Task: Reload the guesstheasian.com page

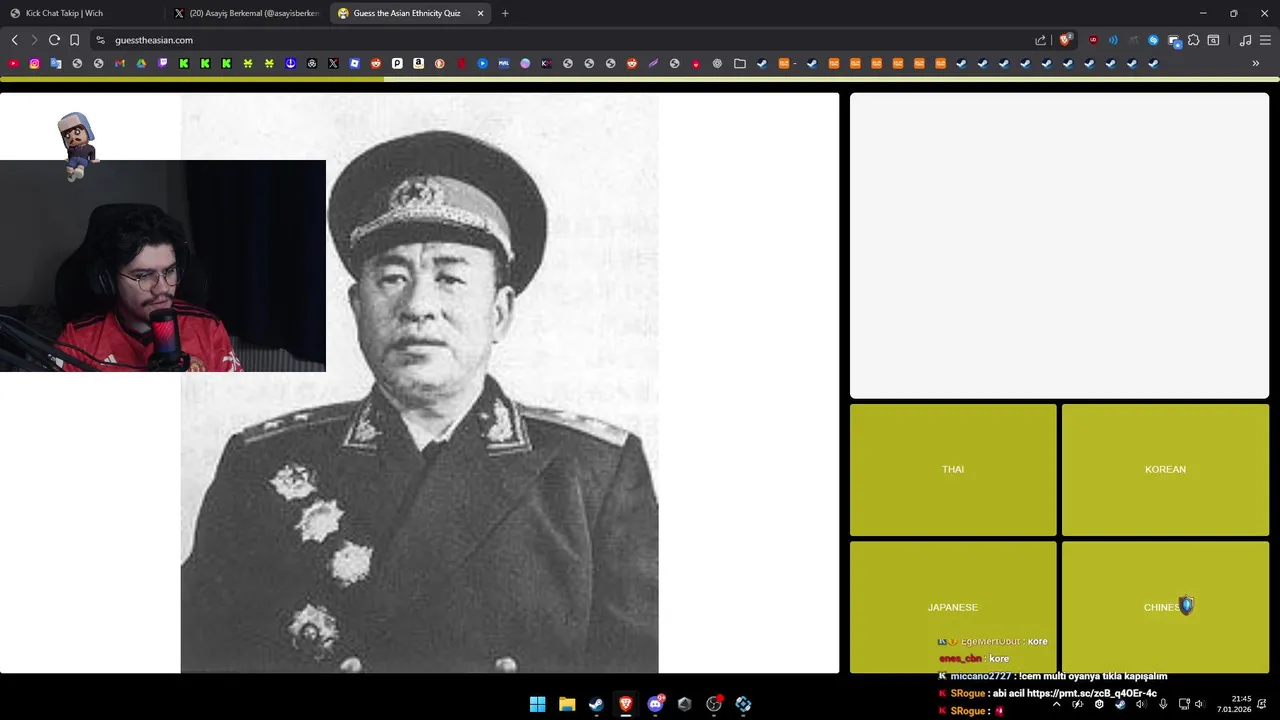Action: point(54,40)
